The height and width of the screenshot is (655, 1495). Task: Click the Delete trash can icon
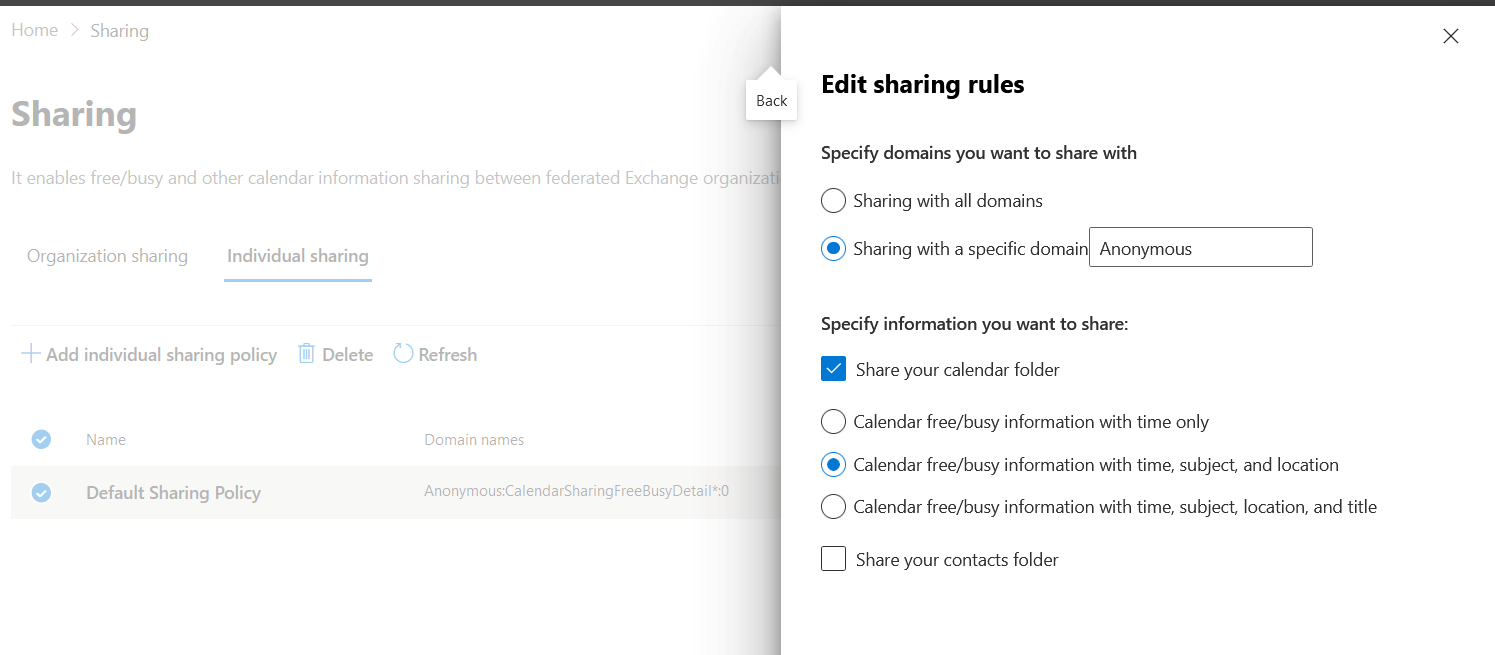(307, 354)
